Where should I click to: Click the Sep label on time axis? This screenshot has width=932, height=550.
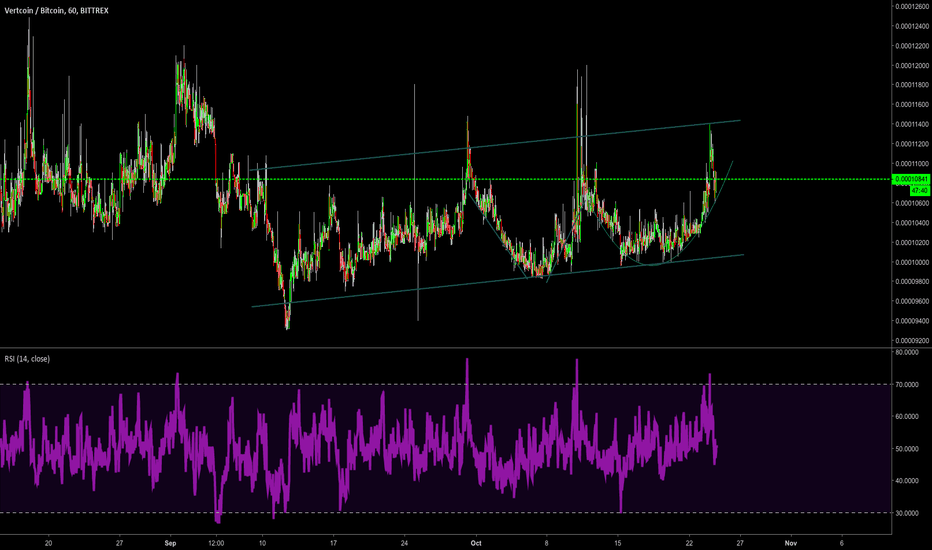pyautogui.click(x=171, y=543)
